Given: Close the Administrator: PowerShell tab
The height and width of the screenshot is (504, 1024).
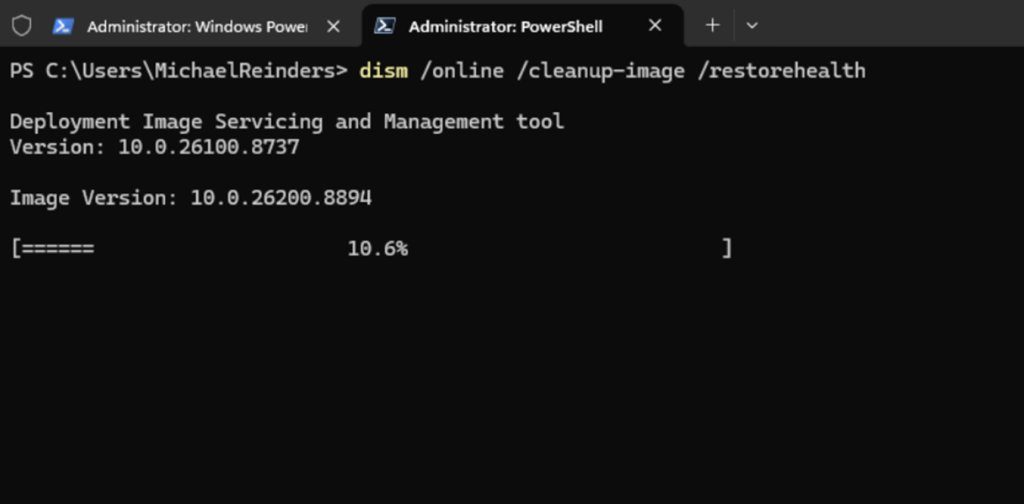Looking at the screenshot, I should pos(655,25).
